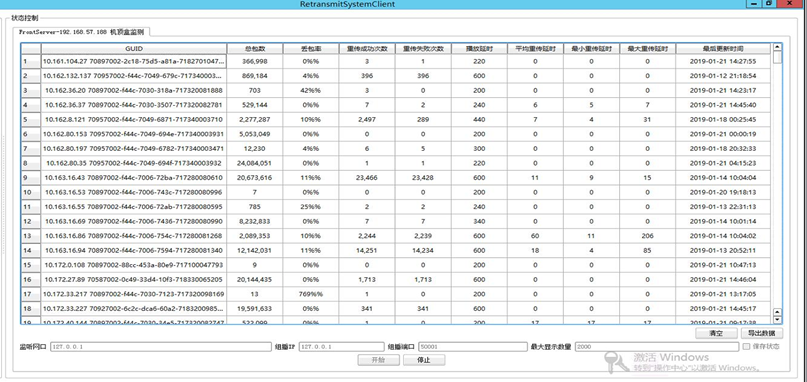
Task: Select the FrontServer-192.168.57.188 tab
Action: coord(81,32)
